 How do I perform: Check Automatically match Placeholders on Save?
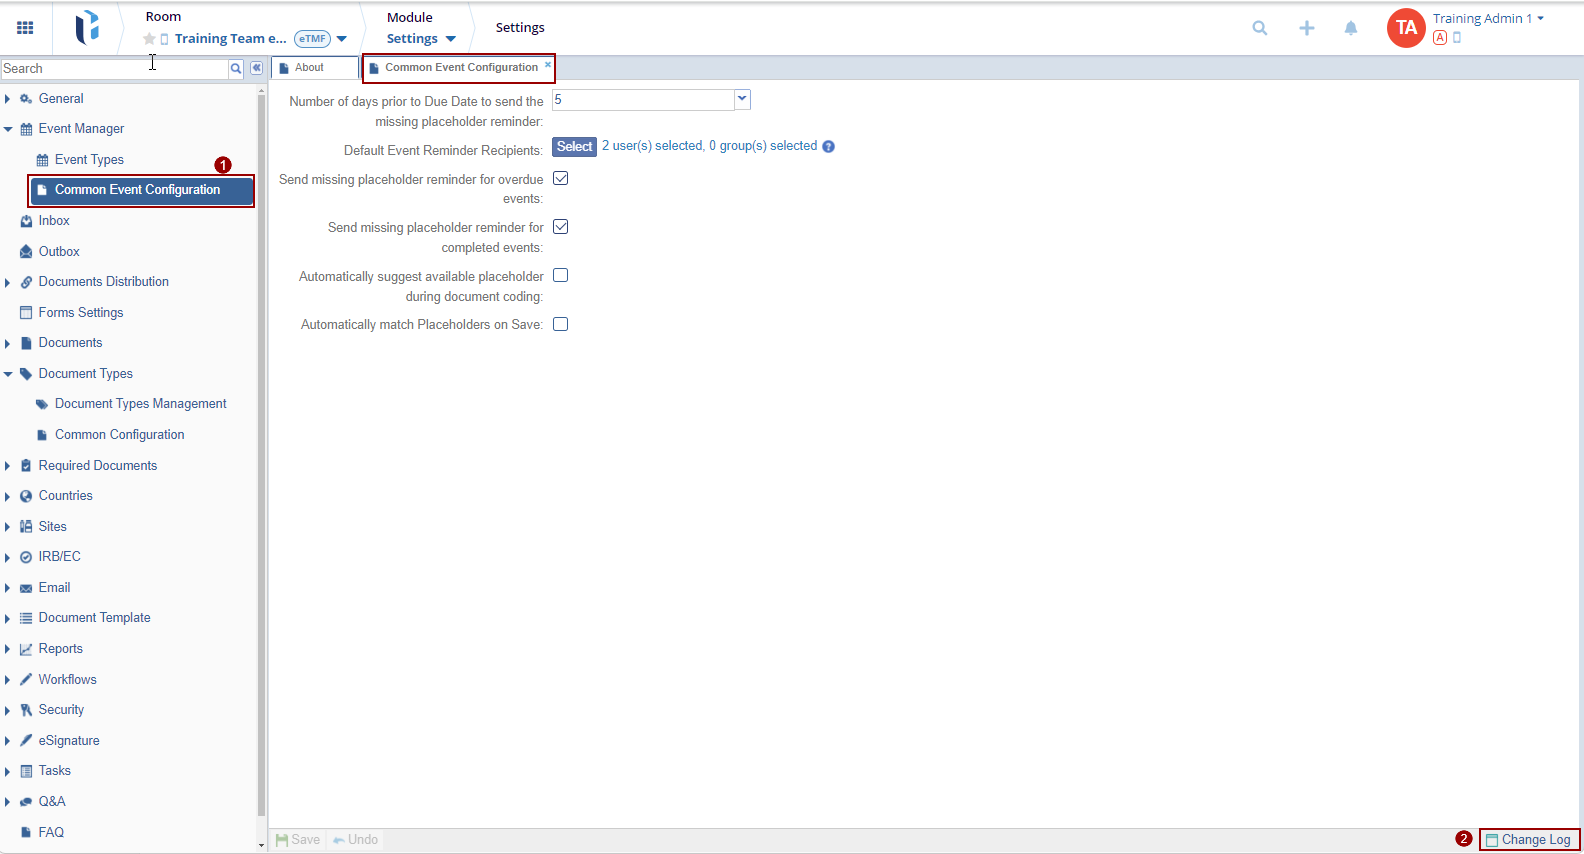point(561,324)
